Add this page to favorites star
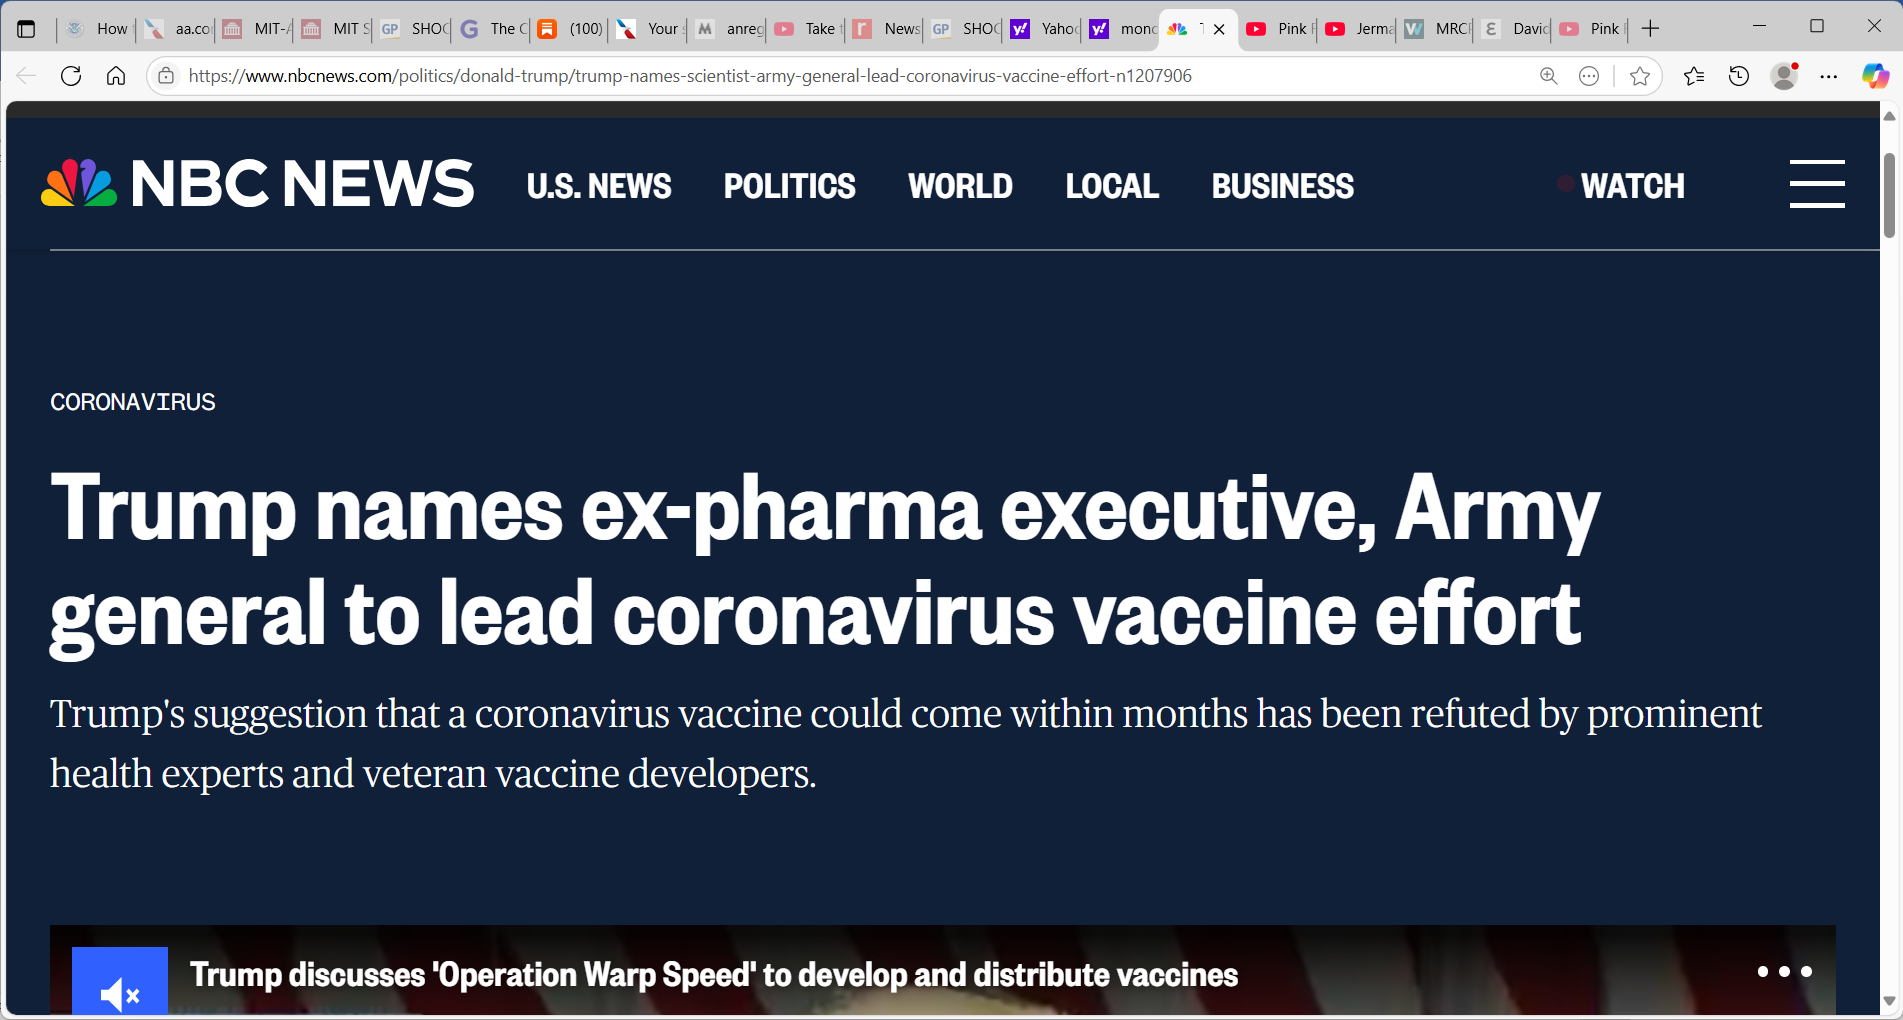 (1640, 76)
